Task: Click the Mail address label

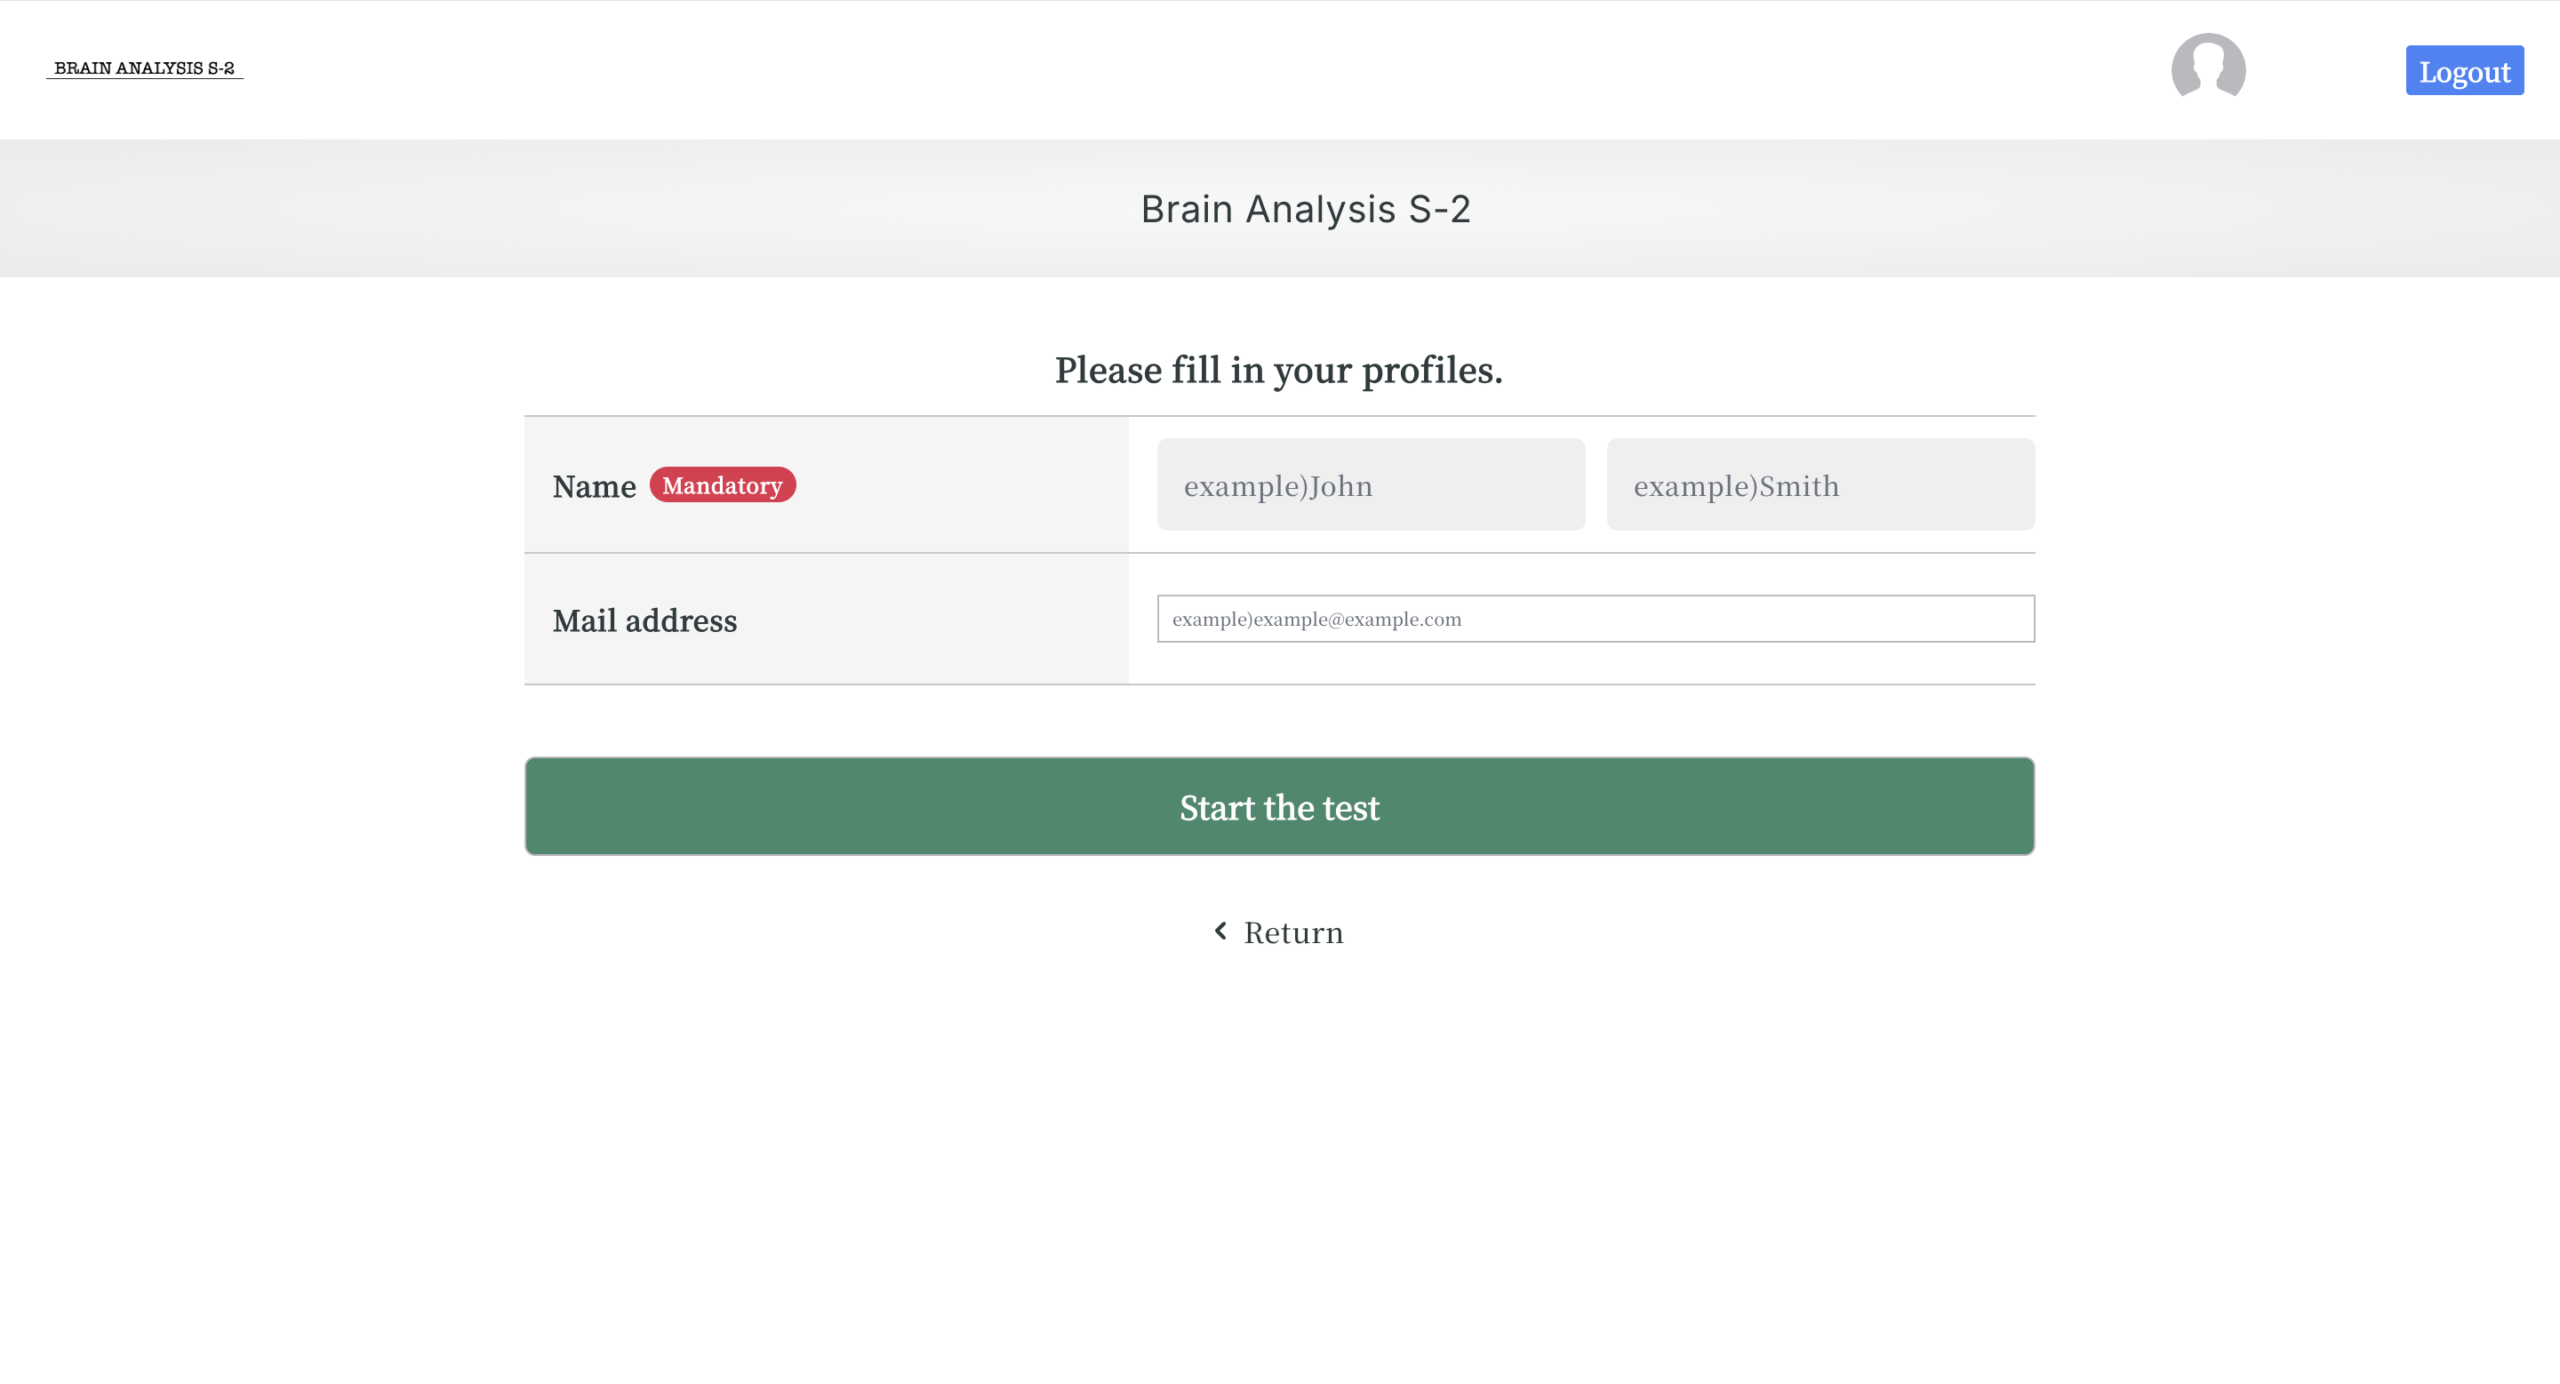Action: tap(645, 621)
